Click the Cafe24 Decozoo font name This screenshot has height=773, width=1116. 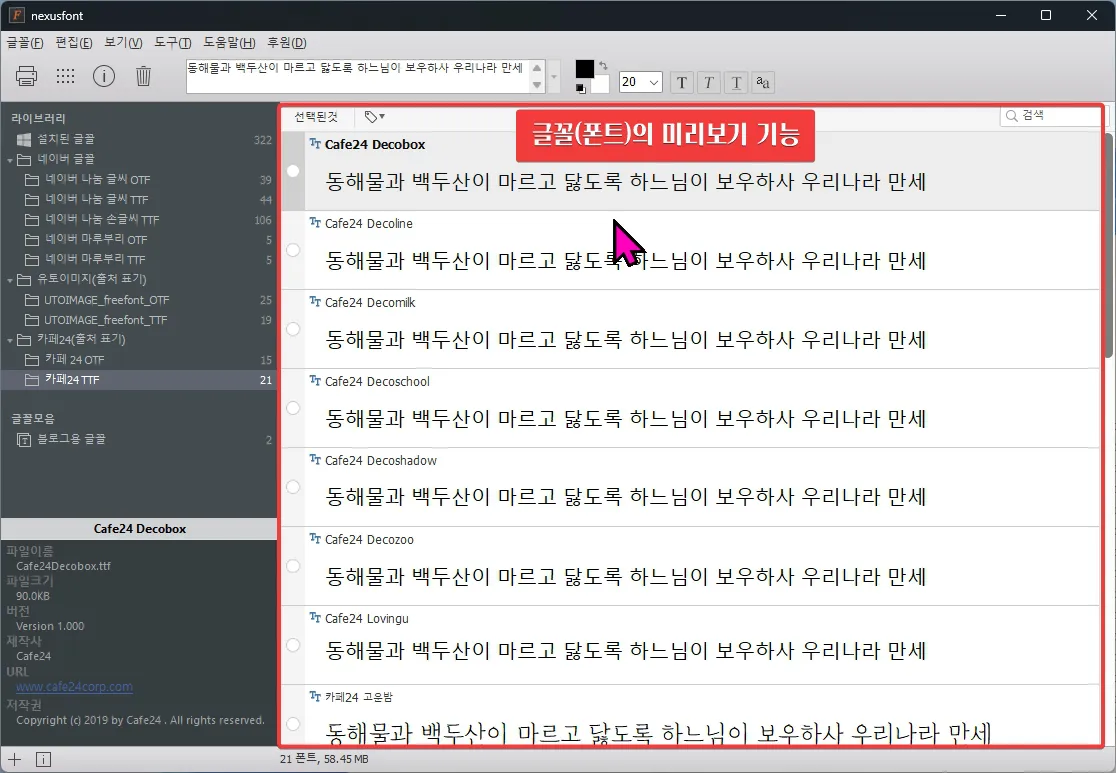(x=369, y=540)
